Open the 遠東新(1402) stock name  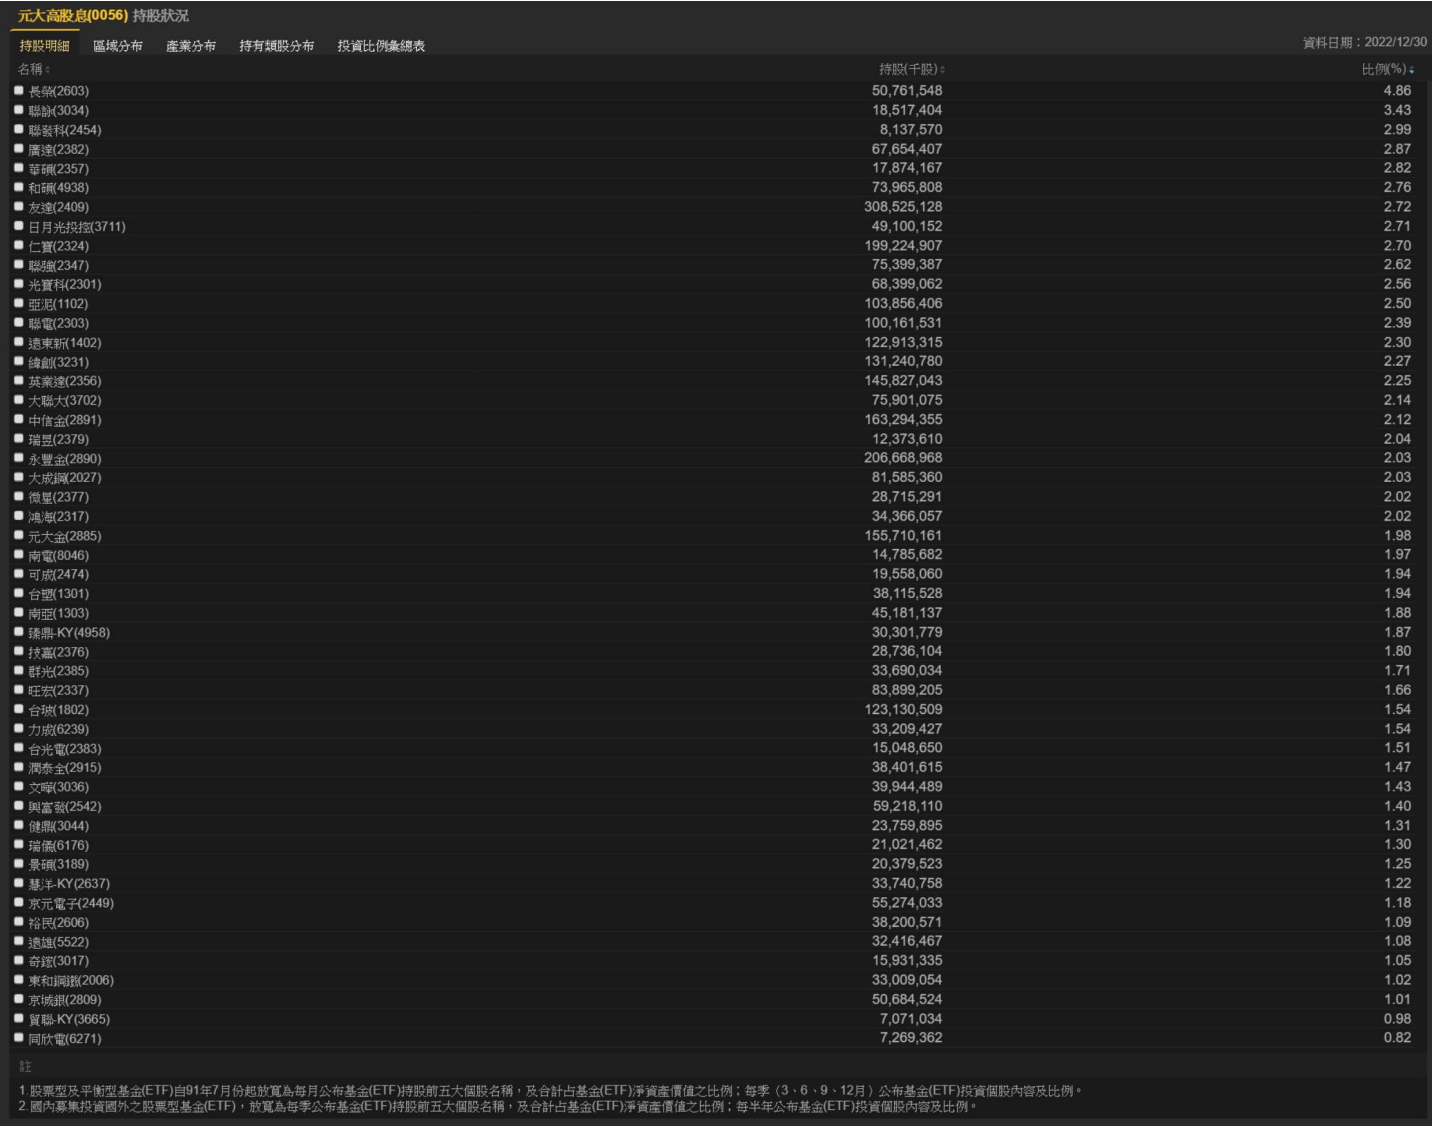65,343
